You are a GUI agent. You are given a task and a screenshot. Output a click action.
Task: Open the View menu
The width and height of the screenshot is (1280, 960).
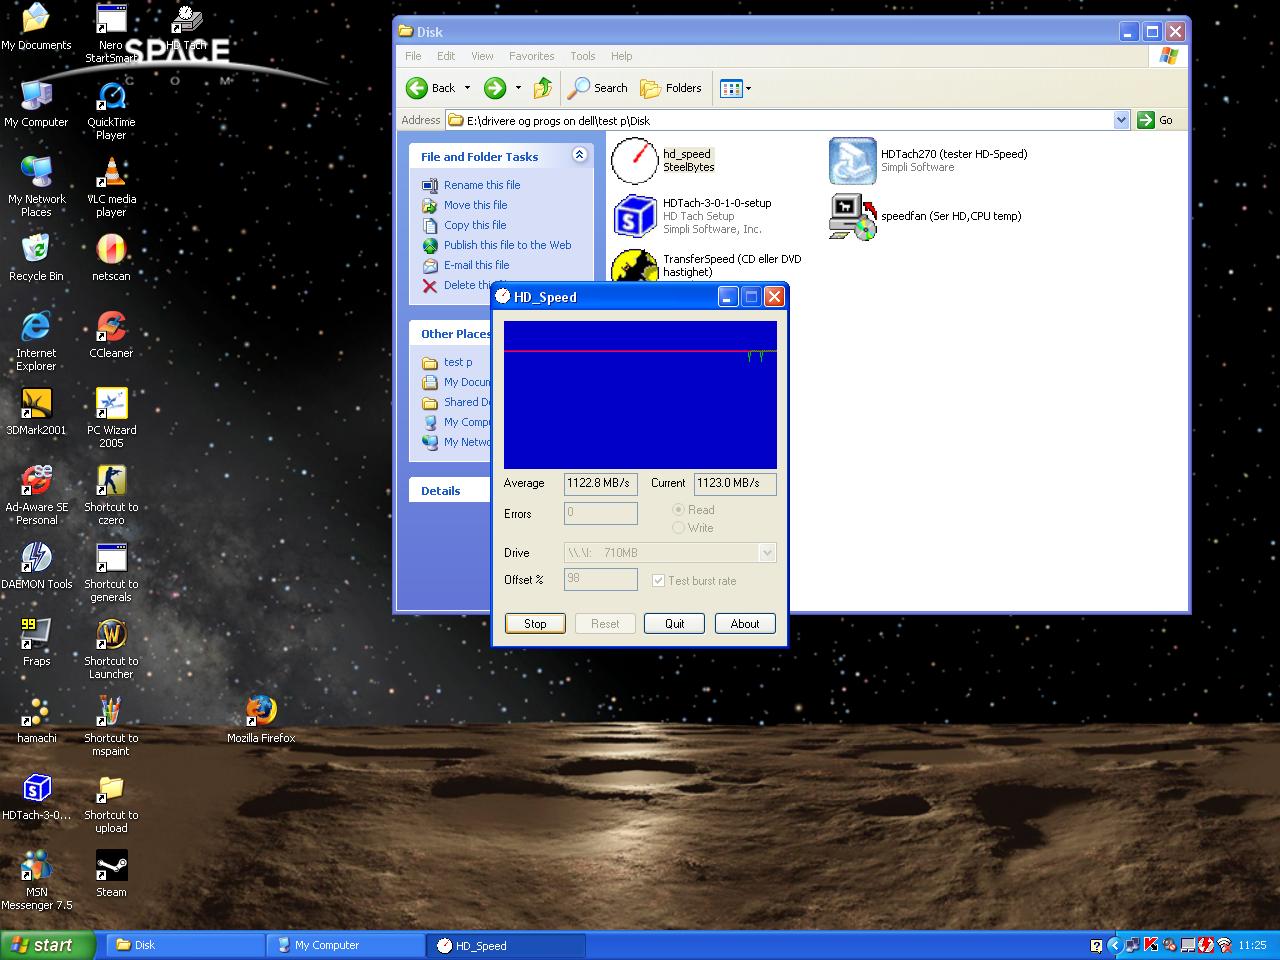(x=482, y=56)
